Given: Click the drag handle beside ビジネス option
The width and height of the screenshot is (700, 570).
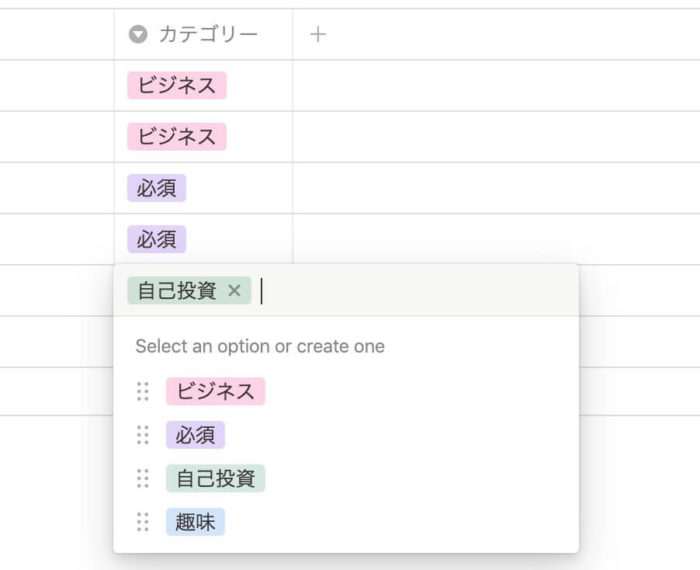Looking at the screenshot, I should 143,391.
